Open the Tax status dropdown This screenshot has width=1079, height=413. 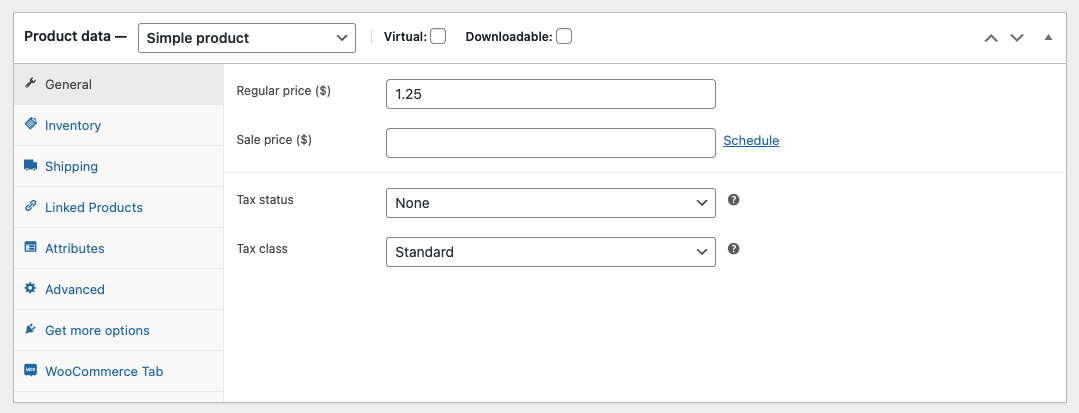pyautogui.click(x=551, y=203)
